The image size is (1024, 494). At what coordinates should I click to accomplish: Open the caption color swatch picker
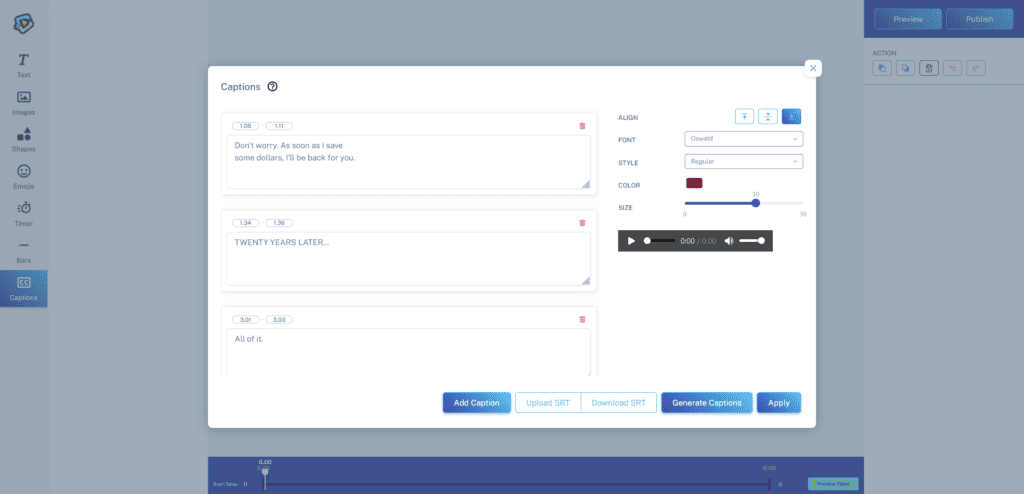pos(694,183)
